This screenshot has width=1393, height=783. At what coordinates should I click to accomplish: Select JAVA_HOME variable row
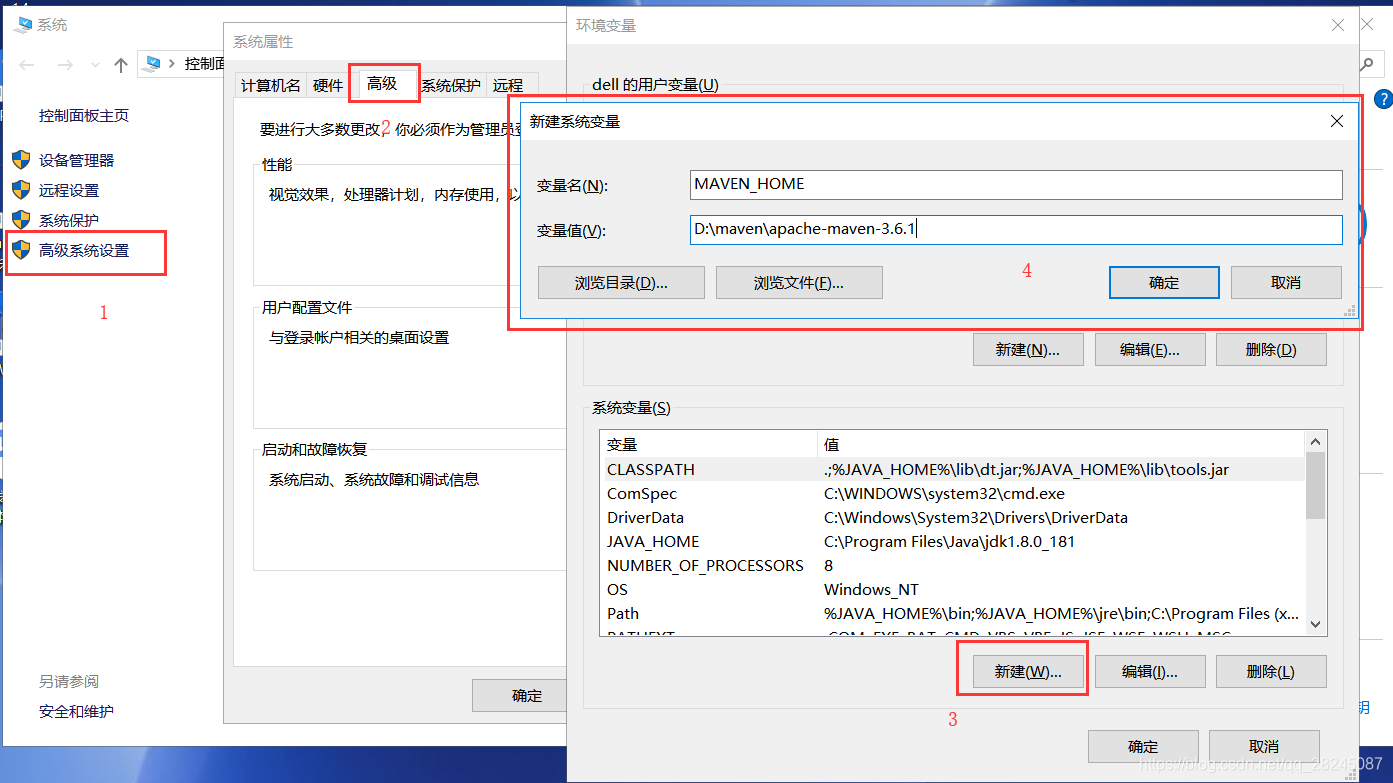953,541
